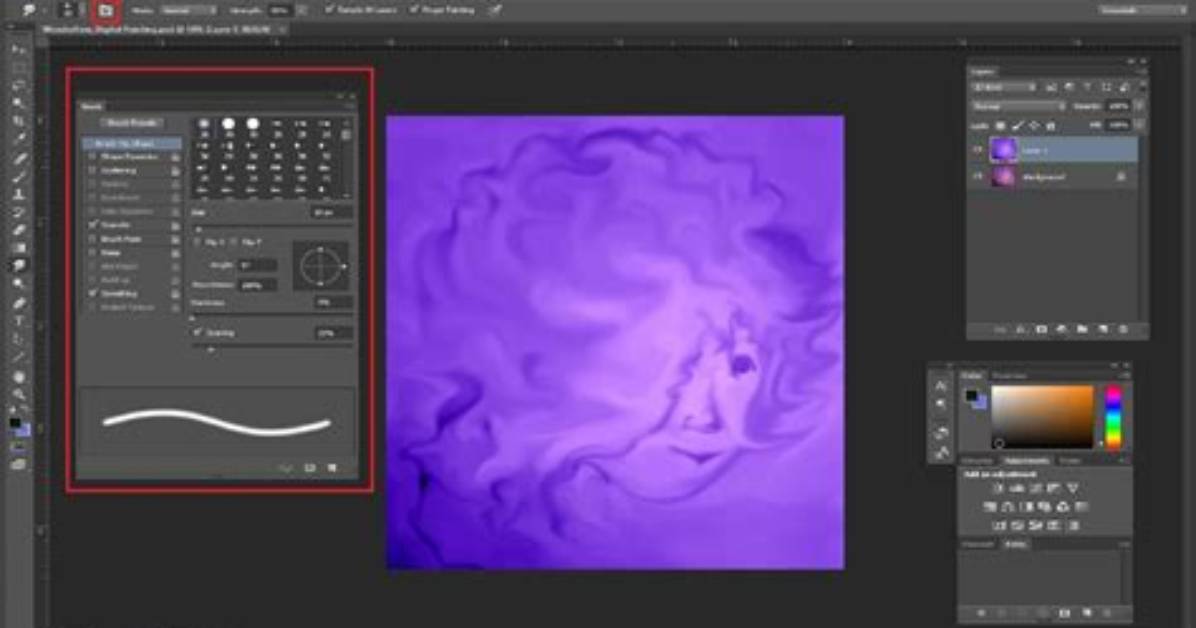Open the workspace switcher dropdown
This screenshot has height=628, width=1196.
click(1142, 11)
